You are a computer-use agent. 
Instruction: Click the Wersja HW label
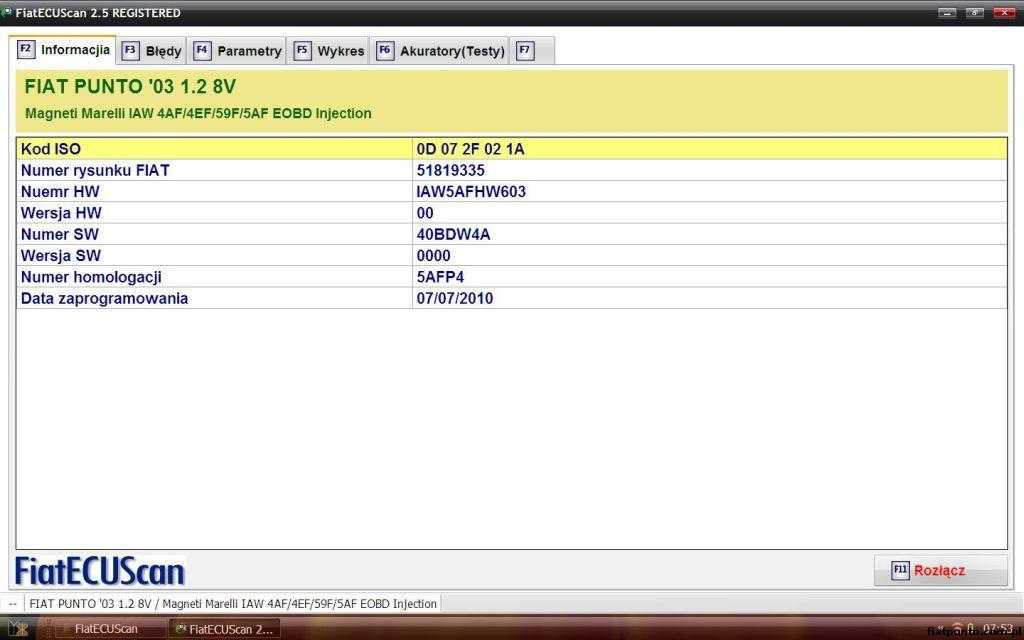pyautogui.click(x=61, y=213)
